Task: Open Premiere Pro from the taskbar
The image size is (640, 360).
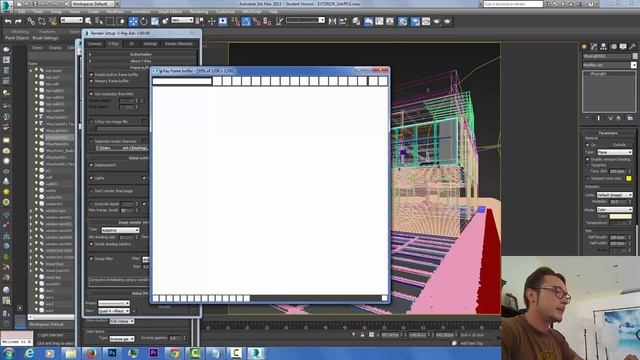Action: coord(154,353)
